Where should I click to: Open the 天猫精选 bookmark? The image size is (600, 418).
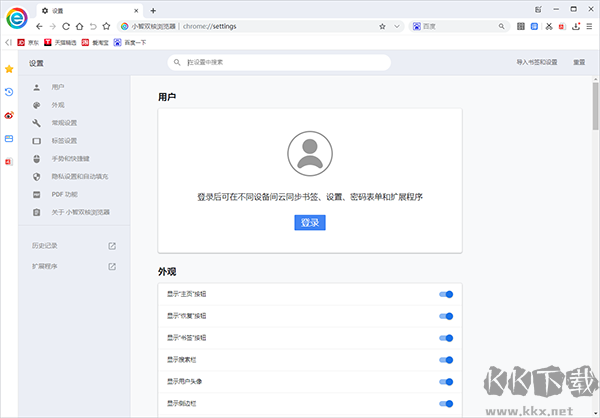[60, 42]
